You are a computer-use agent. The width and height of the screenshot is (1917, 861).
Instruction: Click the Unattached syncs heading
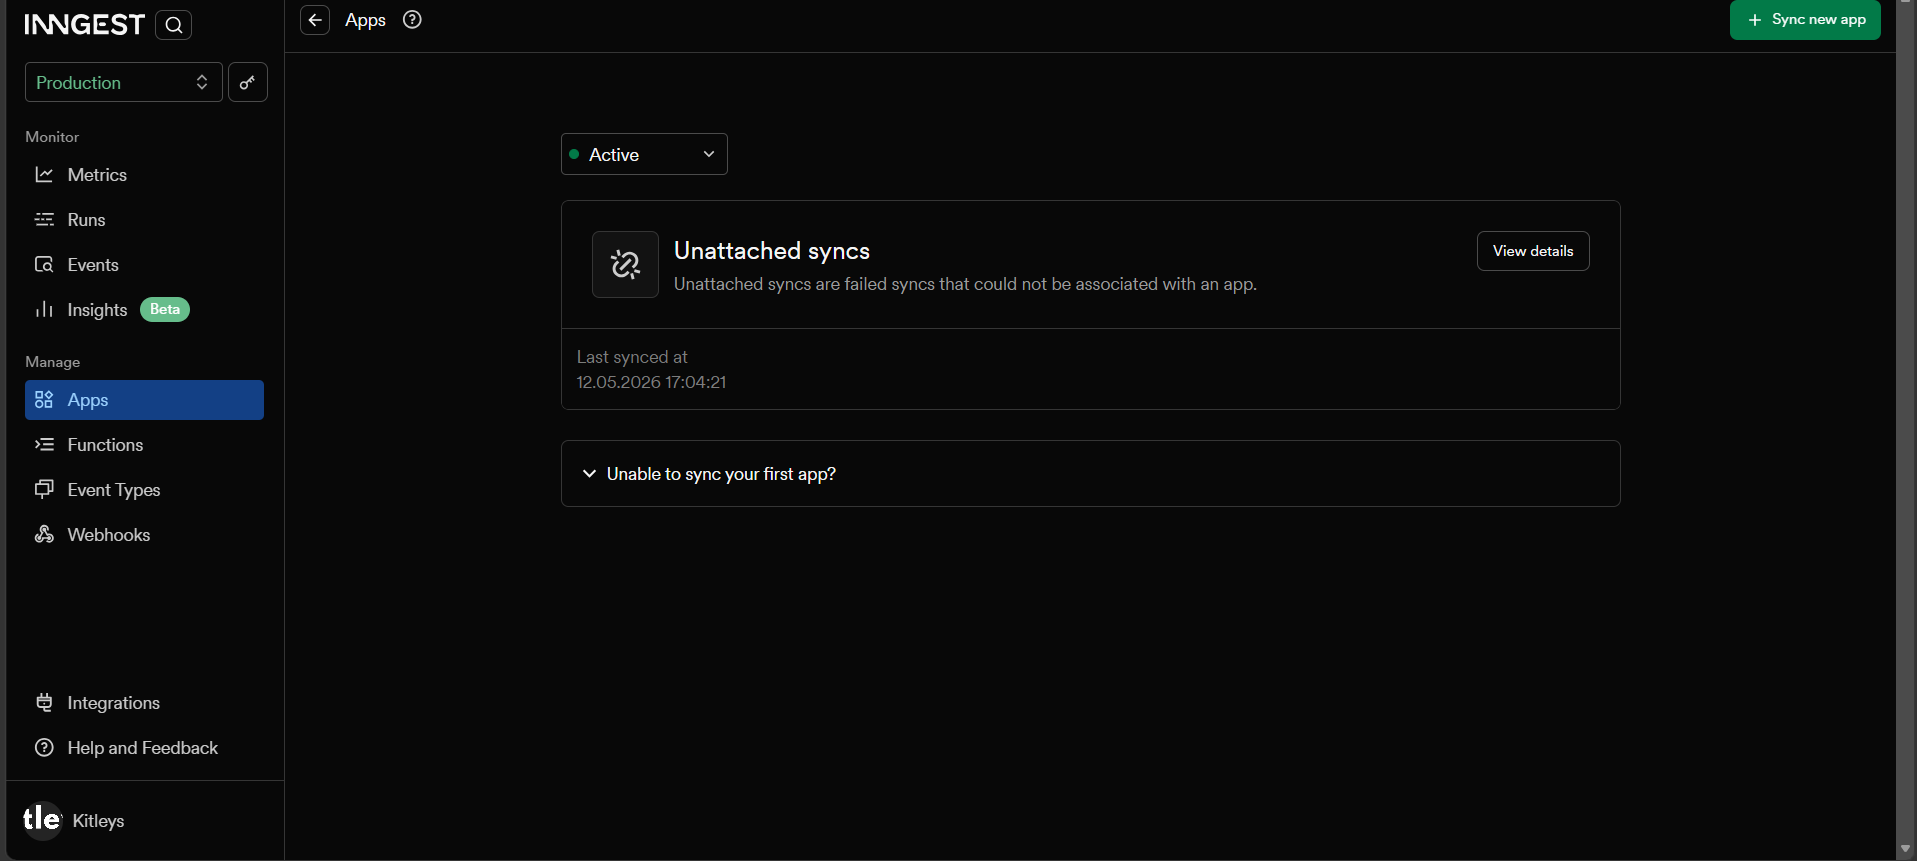(x=772, y=251)
